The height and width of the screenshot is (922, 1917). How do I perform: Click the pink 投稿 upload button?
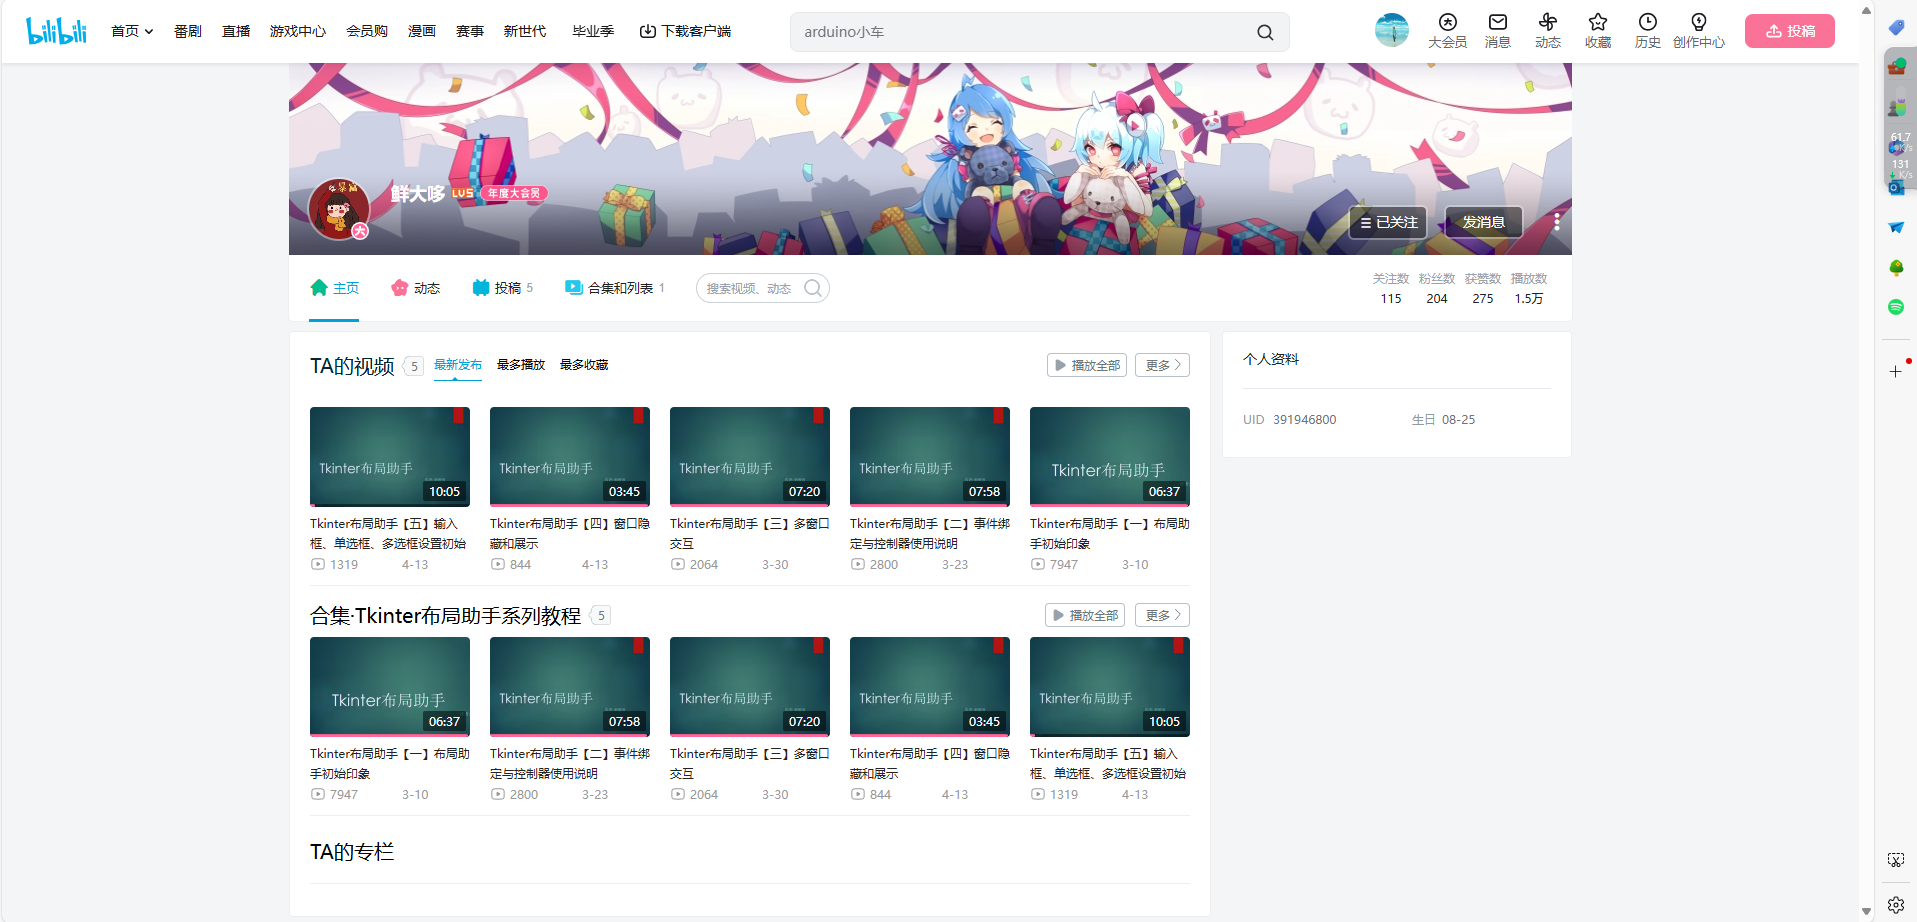pyautogui.click(x=1789, y=31)
